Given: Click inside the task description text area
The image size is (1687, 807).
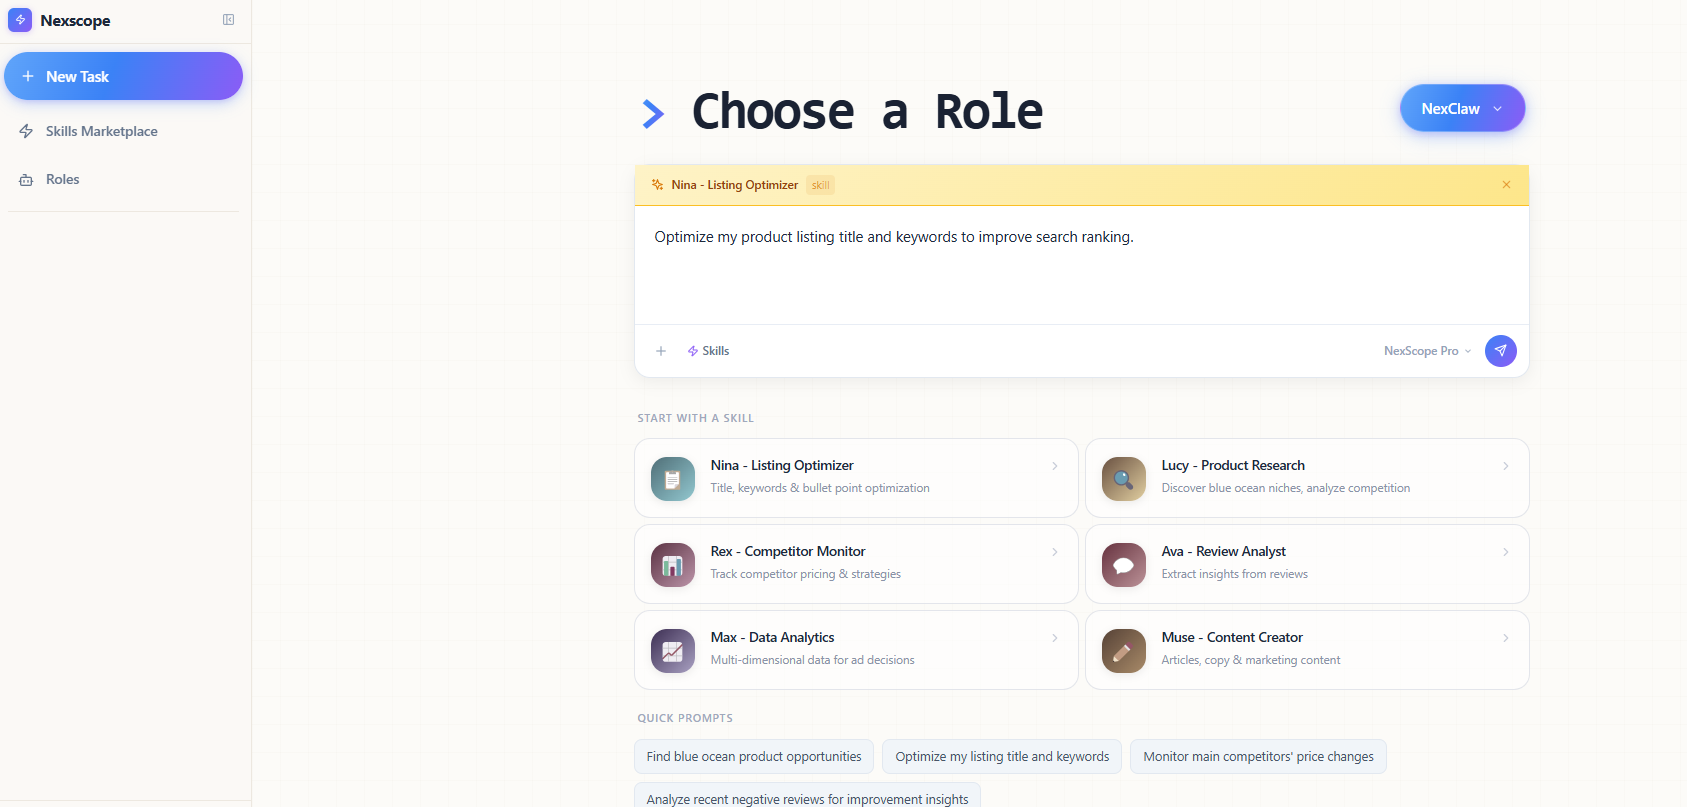Looking at the screenshot, I should [1080, 265].
